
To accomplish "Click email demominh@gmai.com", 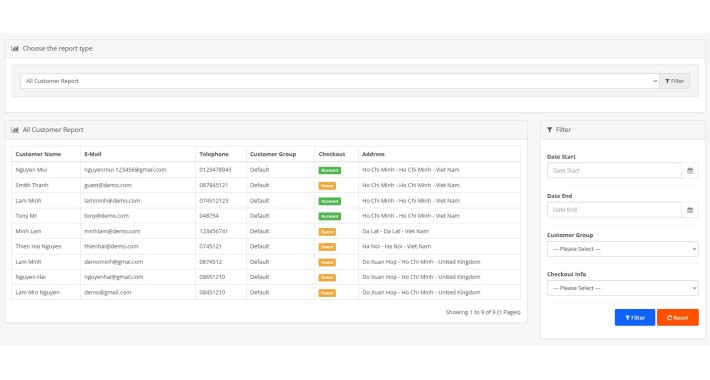I will [114, 262].
